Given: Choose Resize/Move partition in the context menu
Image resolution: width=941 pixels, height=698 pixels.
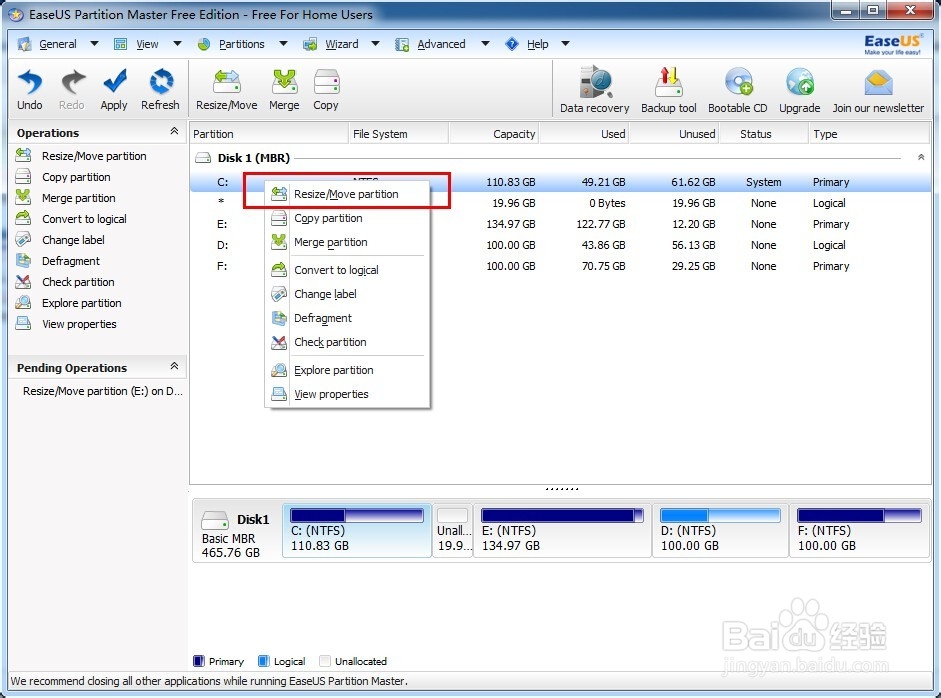Looking at the screenshot, I should tap(347, 194).
